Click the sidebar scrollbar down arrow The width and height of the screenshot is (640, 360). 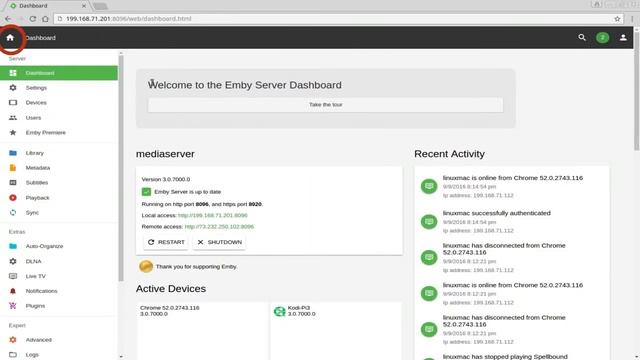click(121, 357)
